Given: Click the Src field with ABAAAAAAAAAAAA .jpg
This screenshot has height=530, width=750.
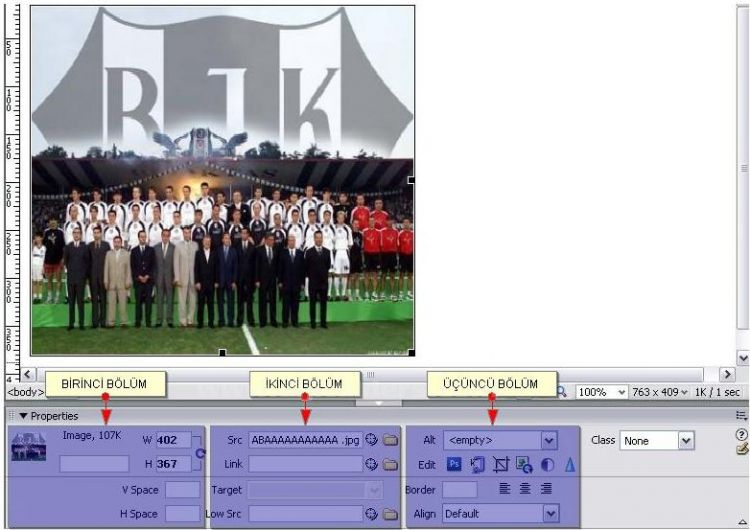Looking at the screenshot, I should [306, 440].
